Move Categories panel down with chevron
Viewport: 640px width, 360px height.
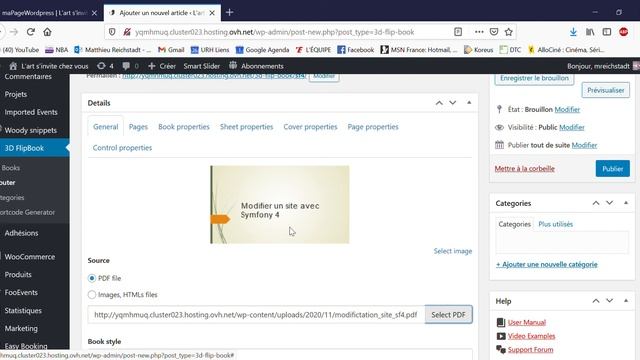click(609, 203)
